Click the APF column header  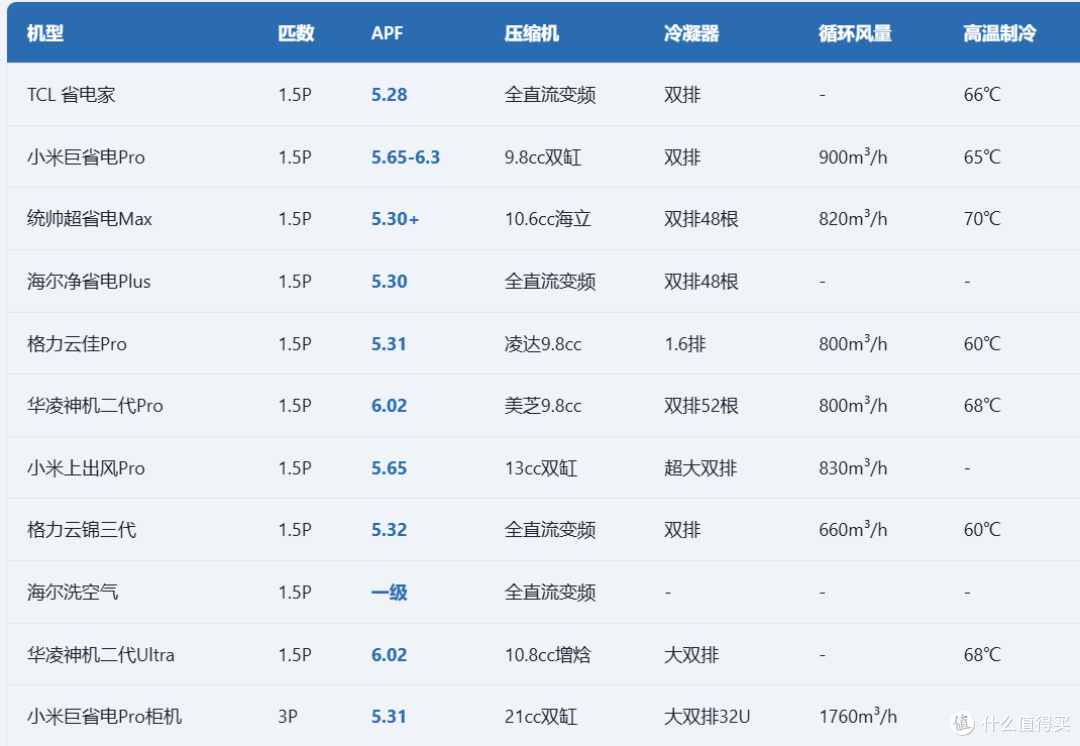[387, 33]
